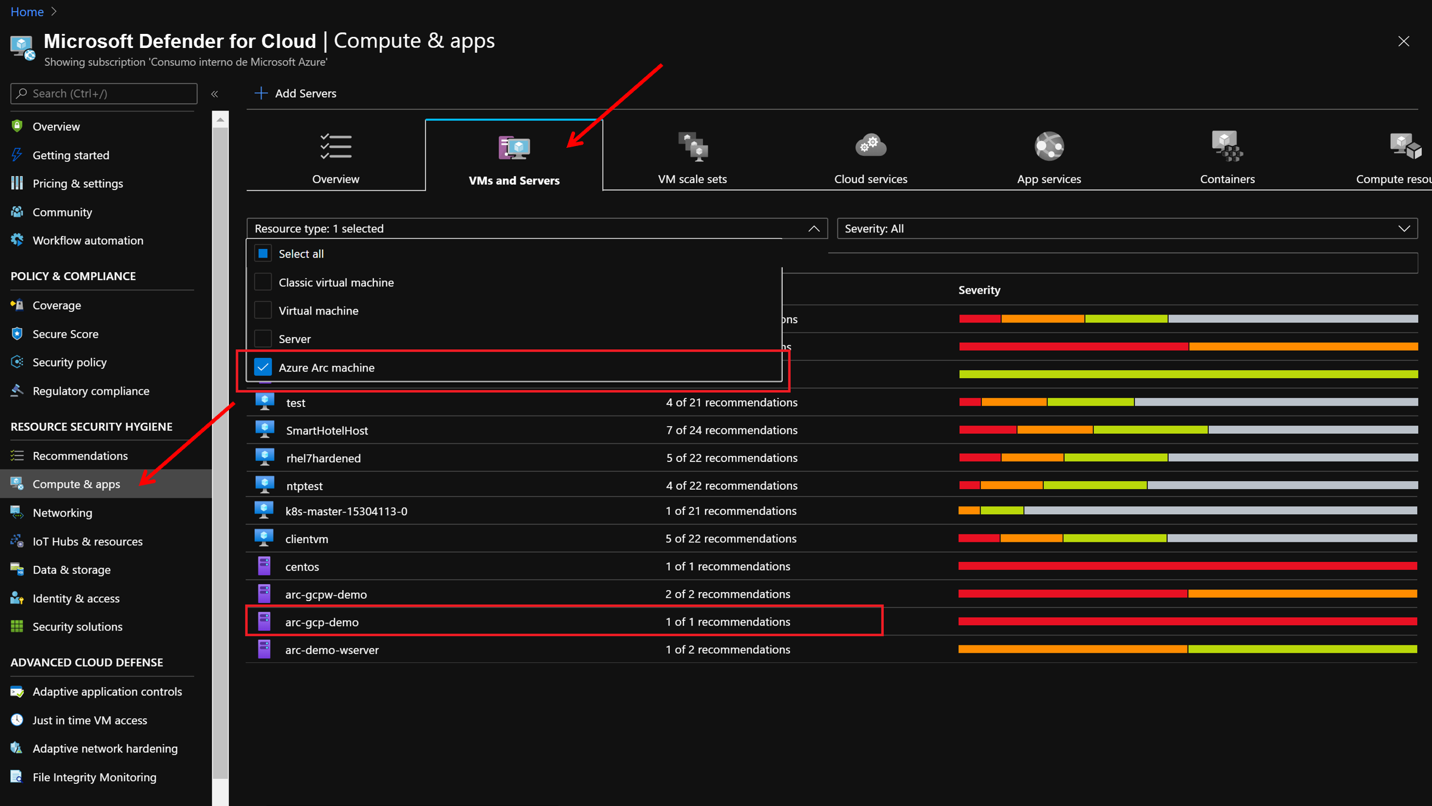Open Just in time VM access clock icon
The height and width of the screenshot is (806, 1432).
coord(17,720)
